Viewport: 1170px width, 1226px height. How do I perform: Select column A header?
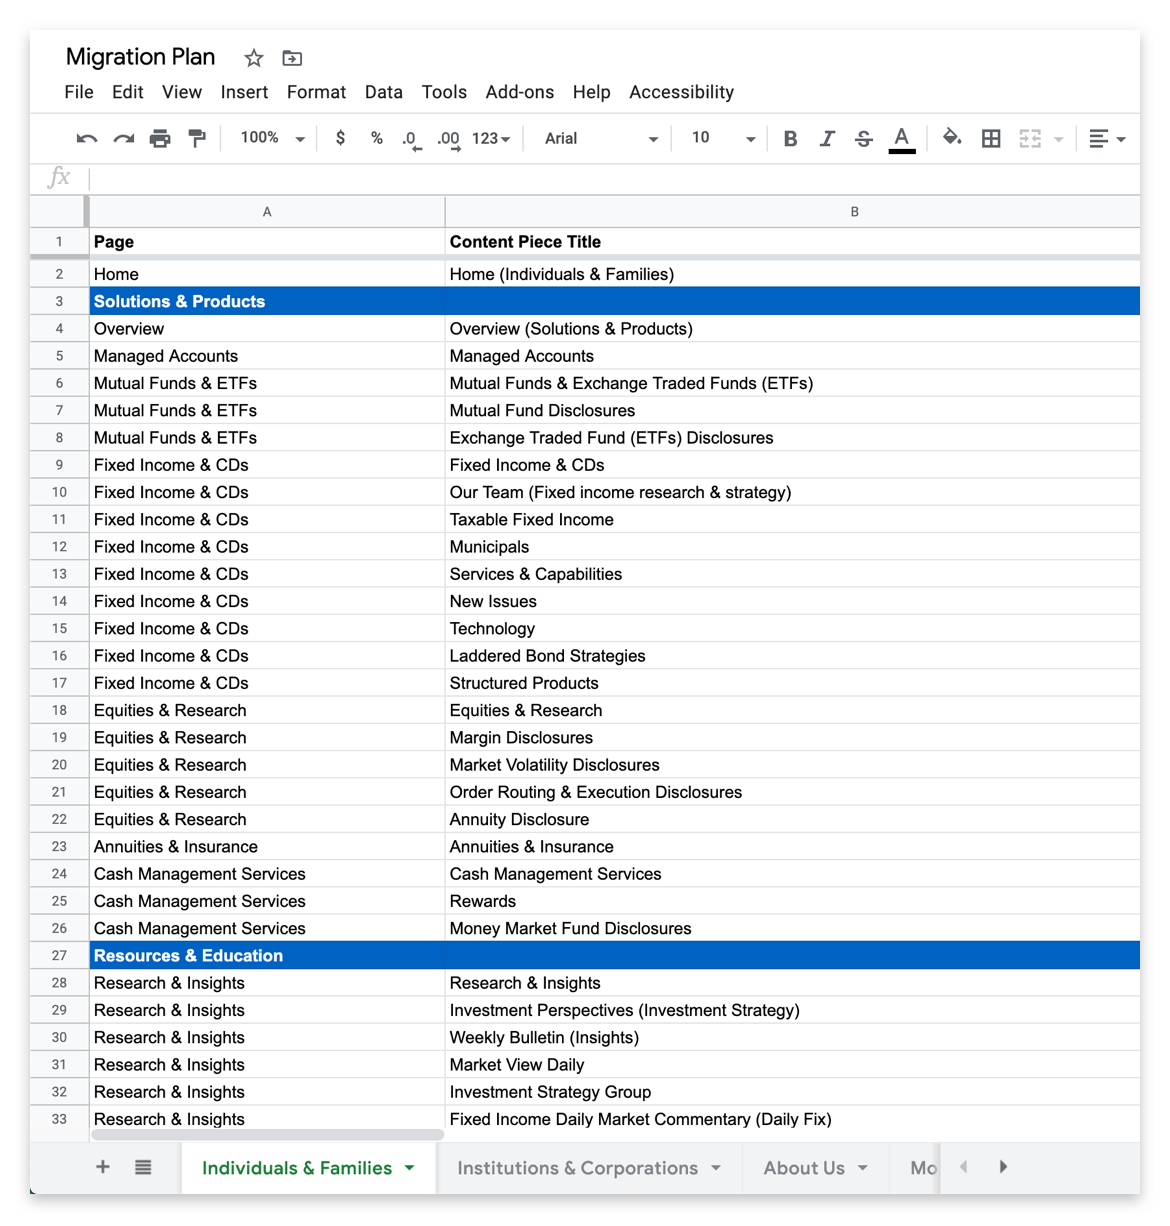267,212
